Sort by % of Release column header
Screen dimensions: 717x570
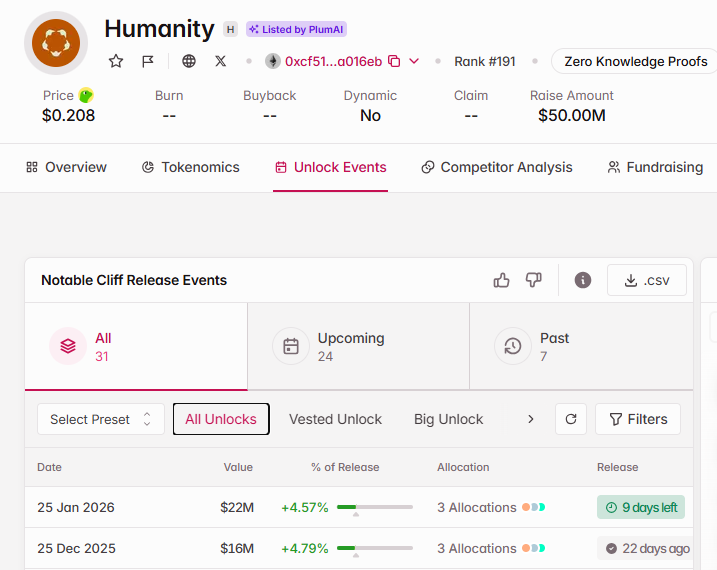point(345,467)
